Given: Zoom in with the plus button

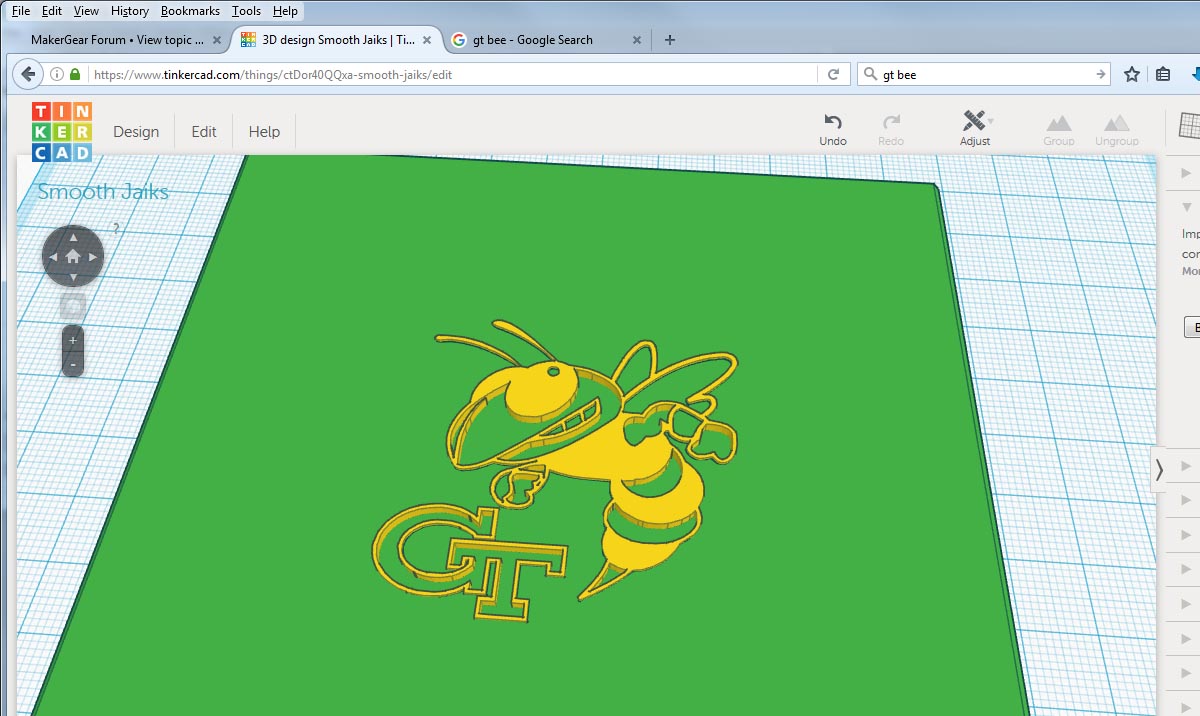Looking at the screenshot, I should 73,340.
